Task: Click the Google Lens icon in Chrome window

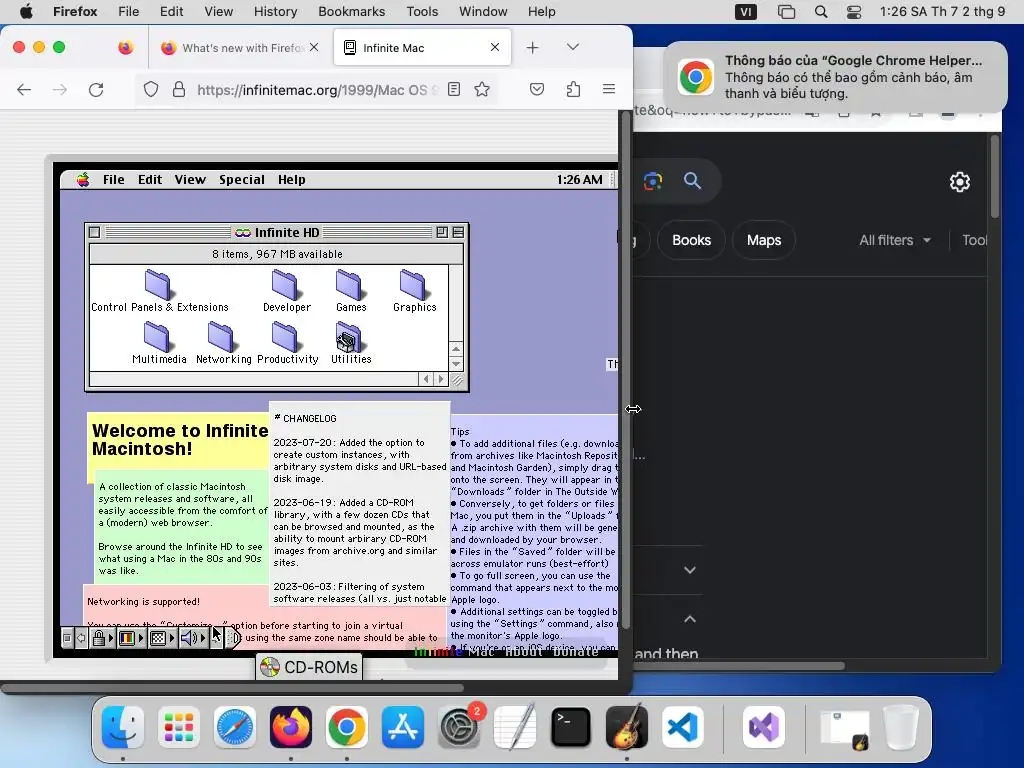Action: pyautogui.click(x=653, y=181)
